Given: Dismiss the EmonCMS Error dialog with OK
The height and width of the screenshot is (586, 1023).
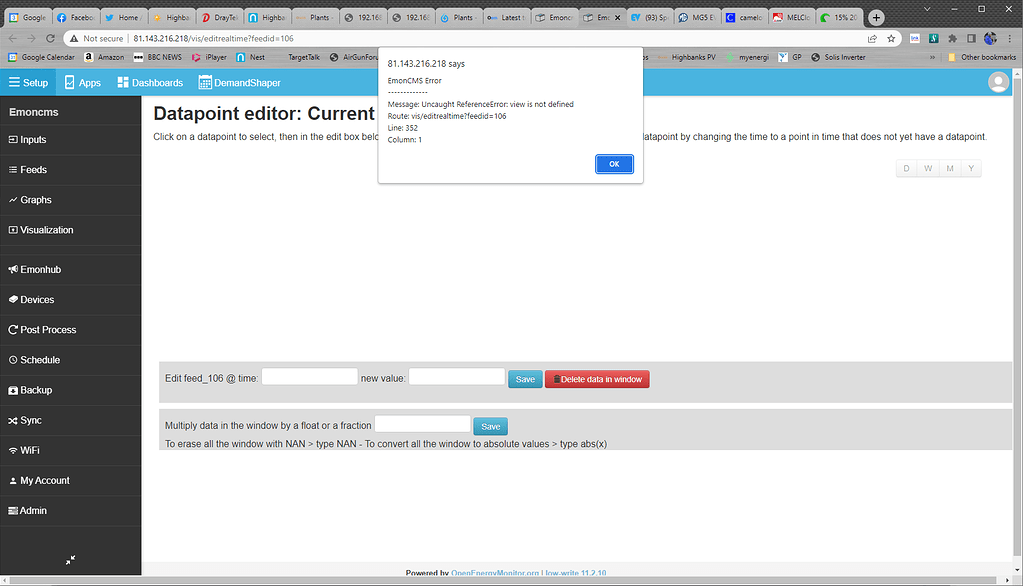Looking at the screenshot, I should [614, 163].
